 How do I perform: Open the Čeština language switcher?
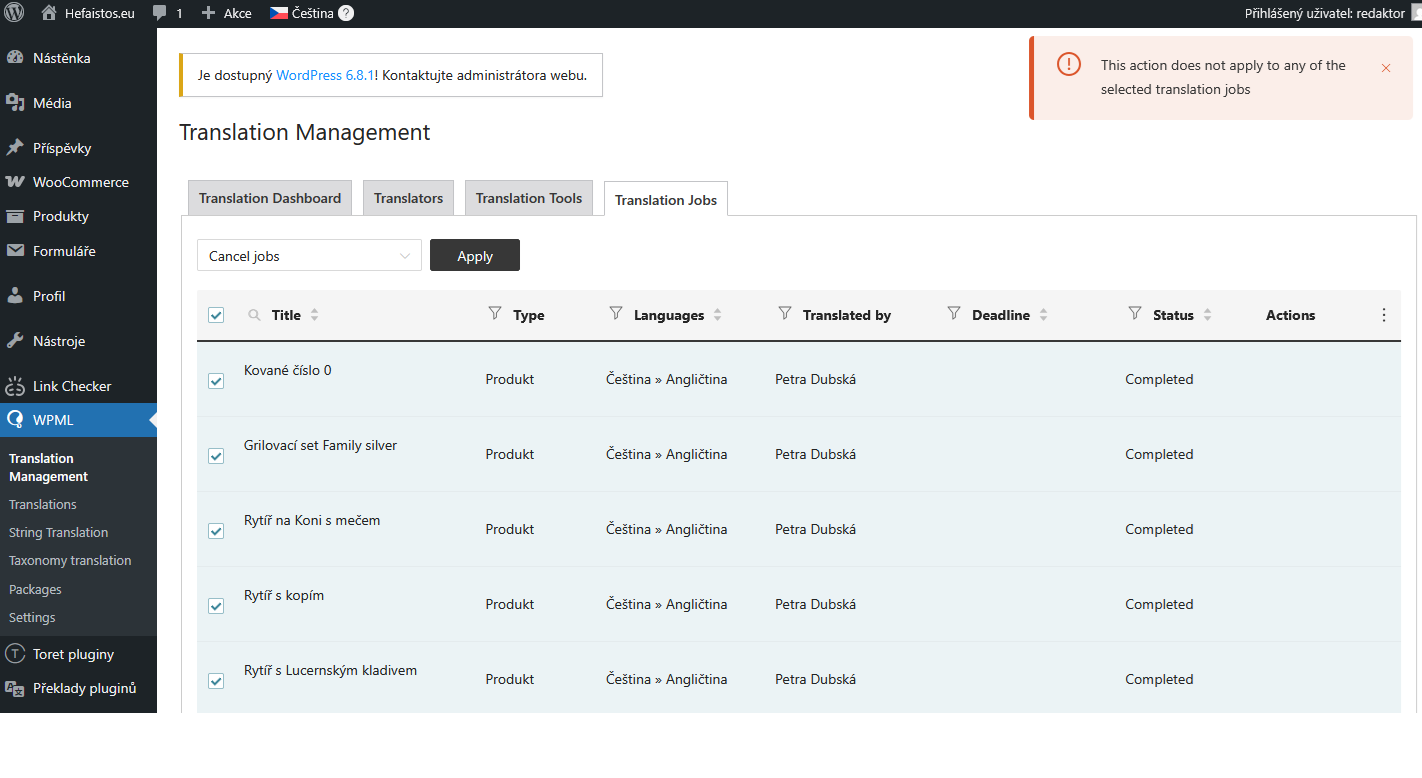pos(313,14)
